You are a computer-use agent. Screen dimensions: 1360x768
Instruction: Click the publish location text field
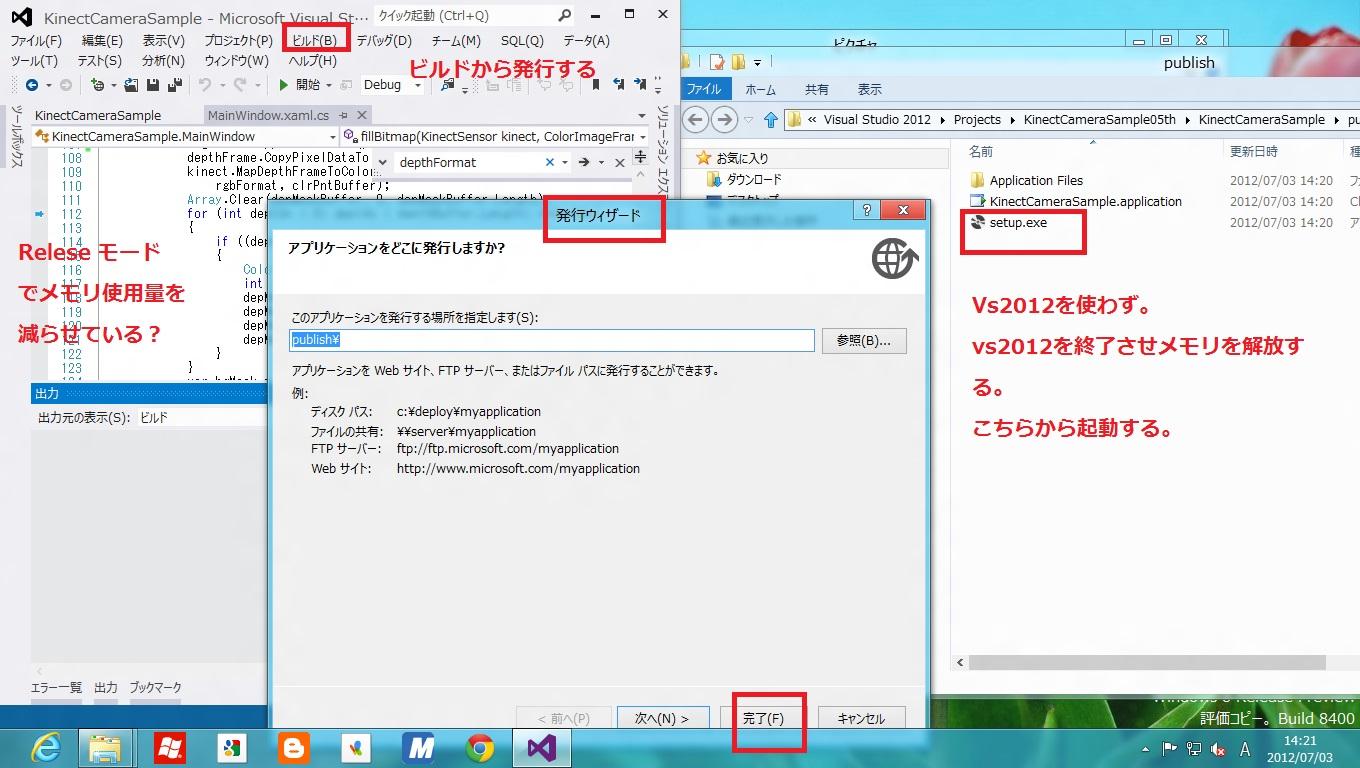coord(552,340)
